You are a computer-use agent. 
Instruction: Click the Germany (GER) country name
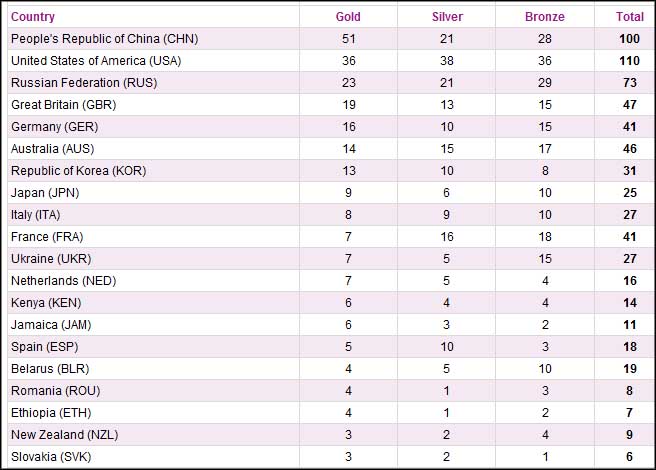[x=55, y=127]
